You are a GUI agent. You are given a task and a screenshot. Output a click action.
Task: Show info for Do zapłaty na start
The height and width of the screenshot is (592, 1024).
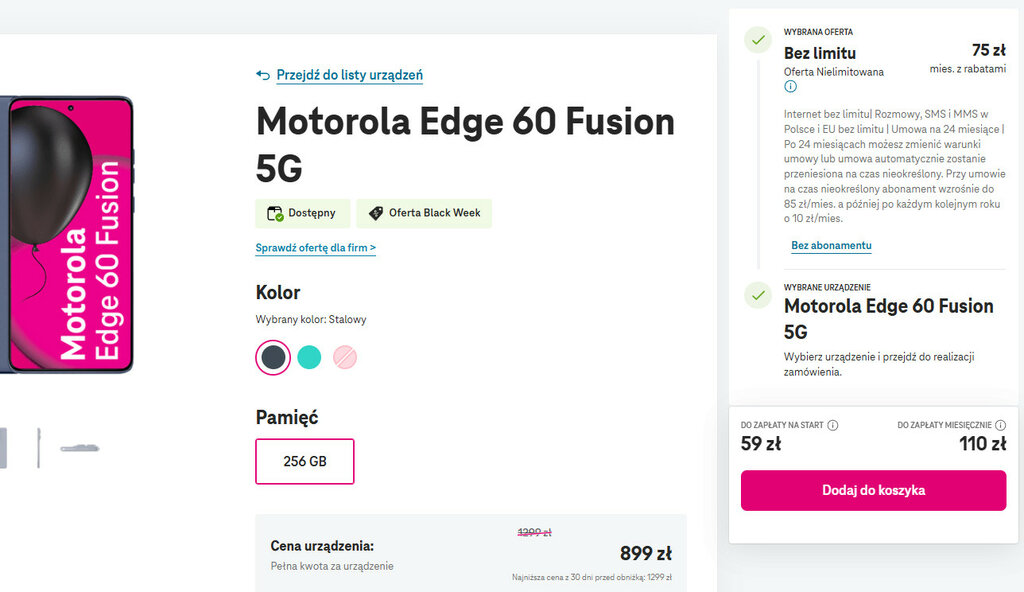point(833,425)
